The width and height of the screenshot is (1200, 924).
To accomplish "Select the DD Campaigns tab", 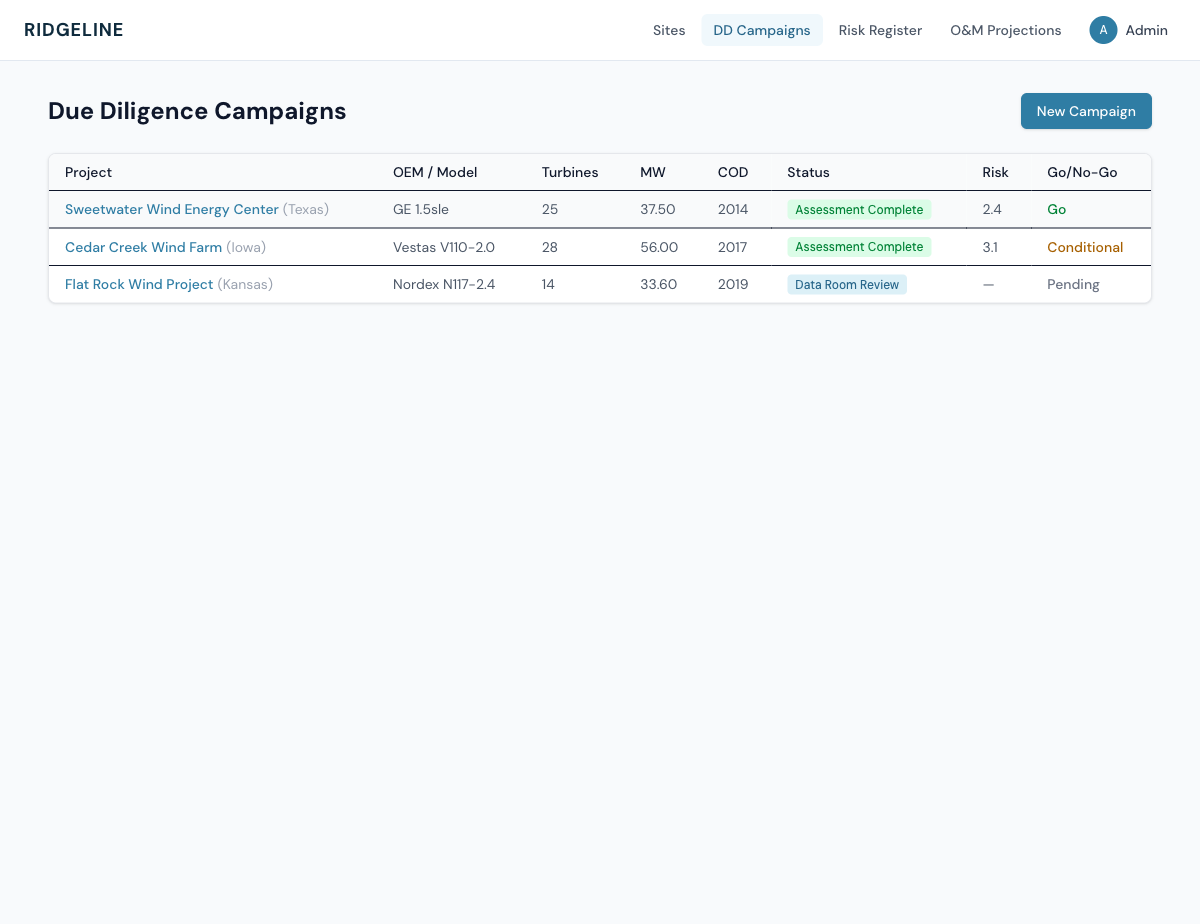I will tap(762, 30).
